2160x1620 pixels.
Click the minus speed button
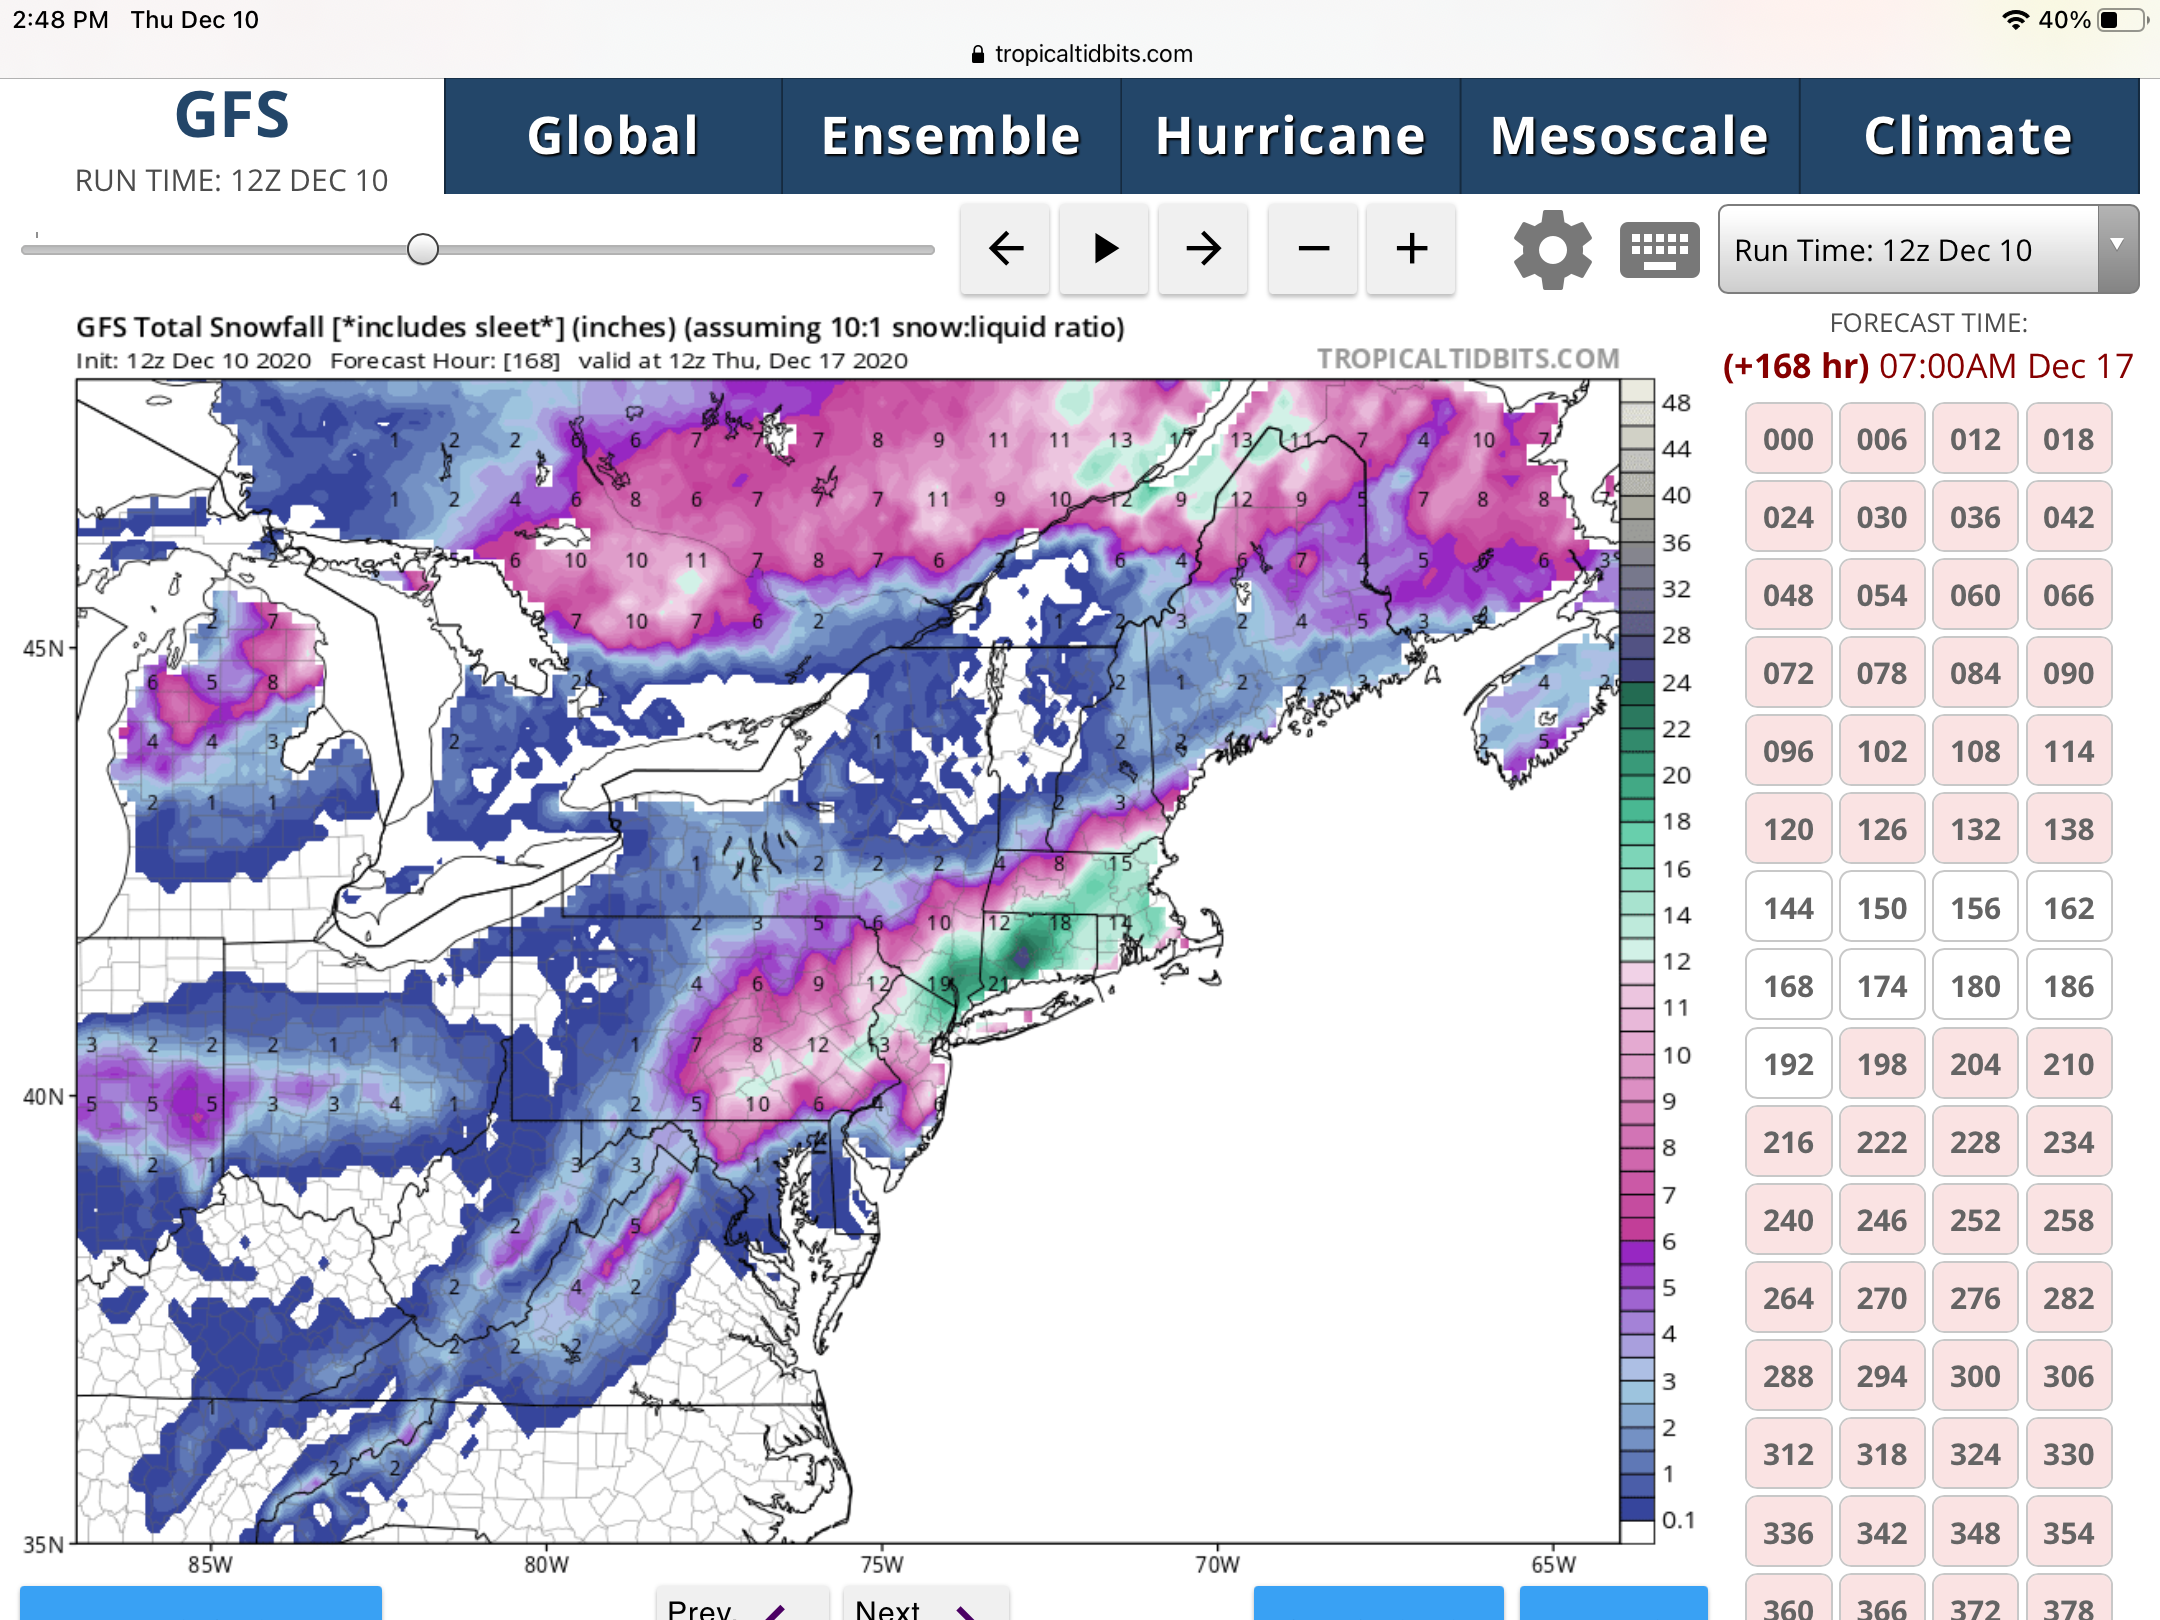[1312, 248]
